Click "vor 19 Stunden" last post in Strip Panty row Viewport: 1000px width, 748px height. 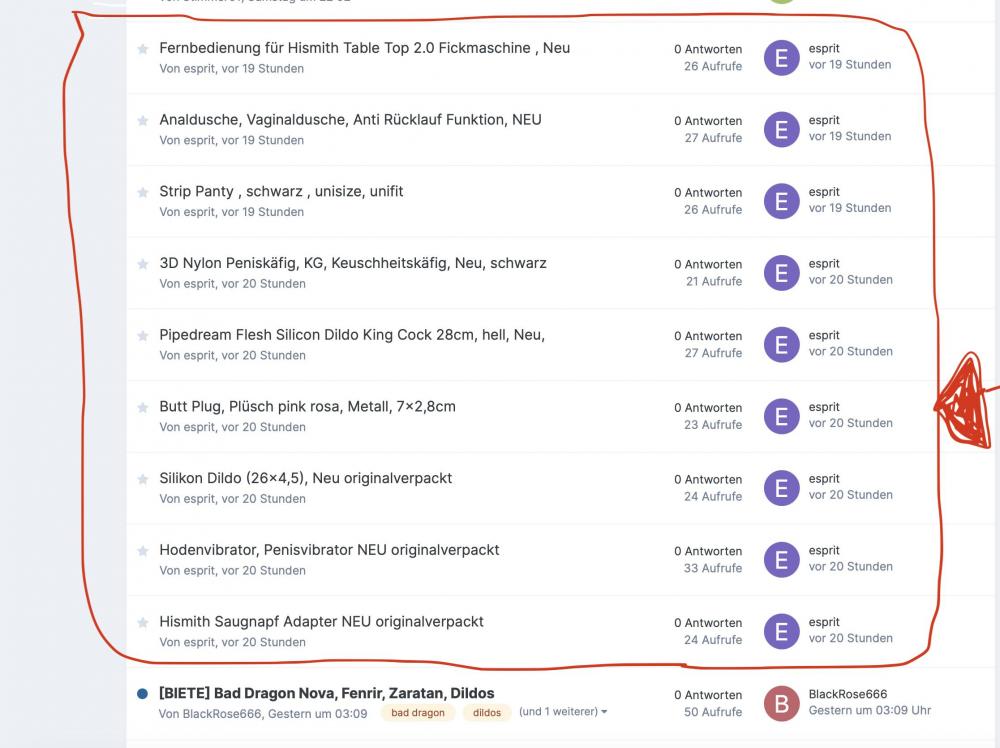tap(849, 208)
